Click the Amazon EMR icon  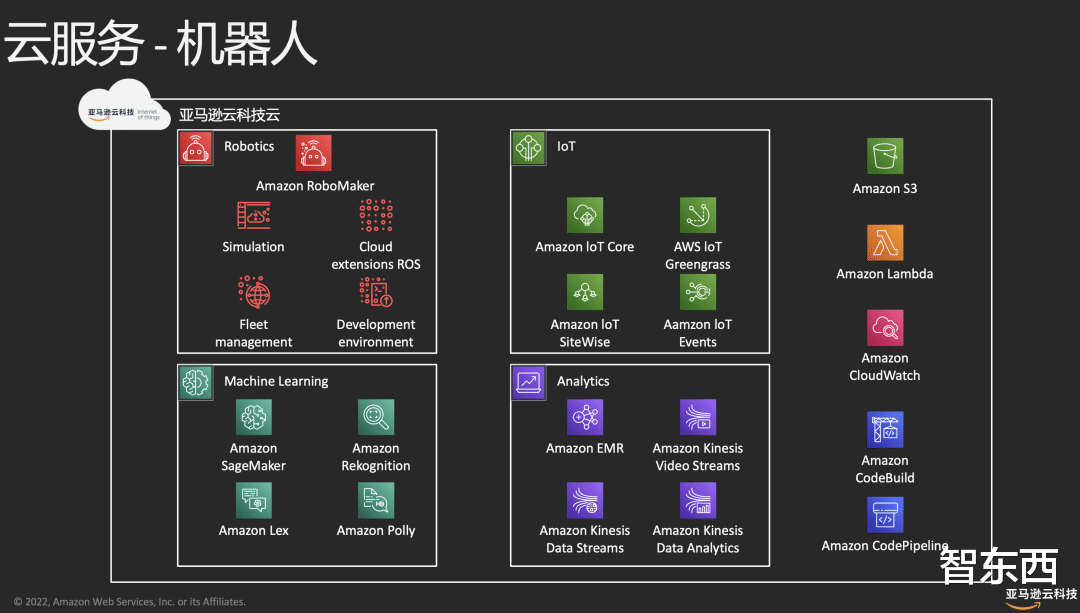[x=585, y=417]
